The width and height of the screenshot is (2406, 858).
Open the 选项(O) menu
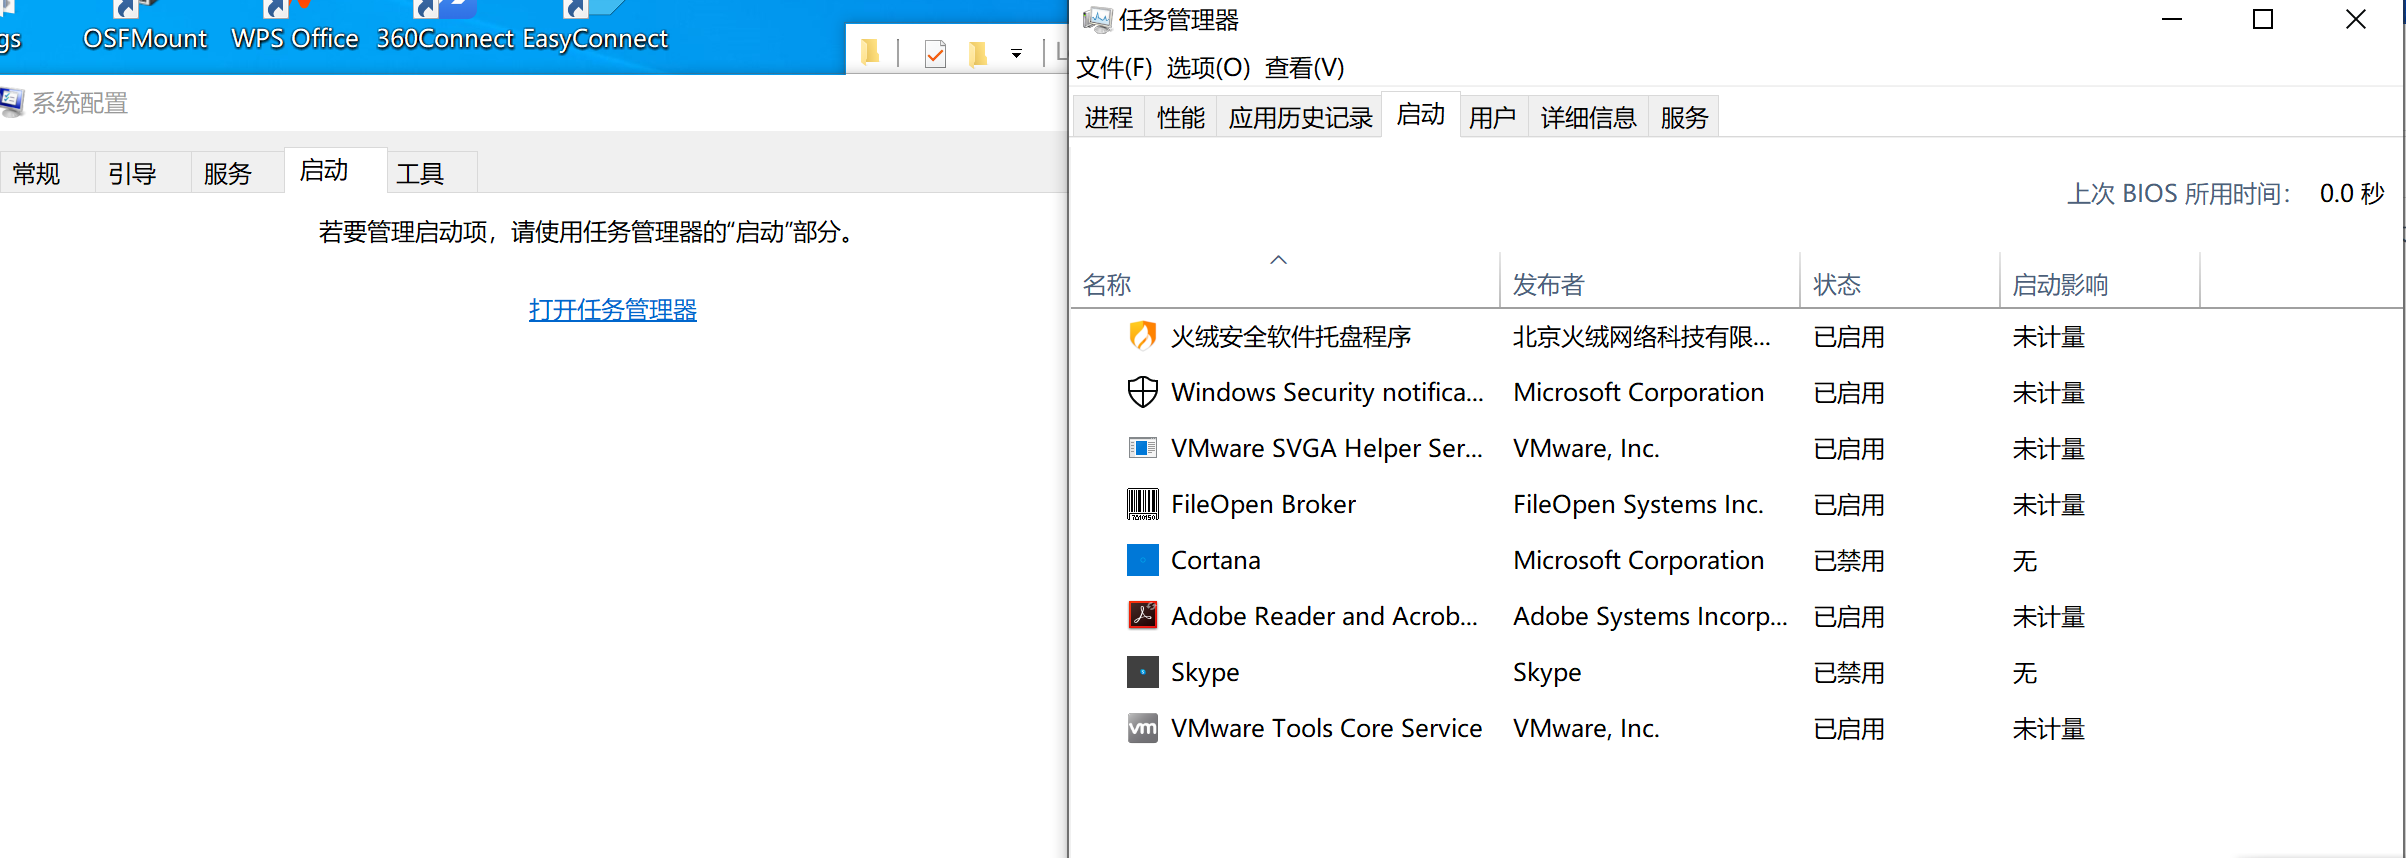tap(1208, 68)
